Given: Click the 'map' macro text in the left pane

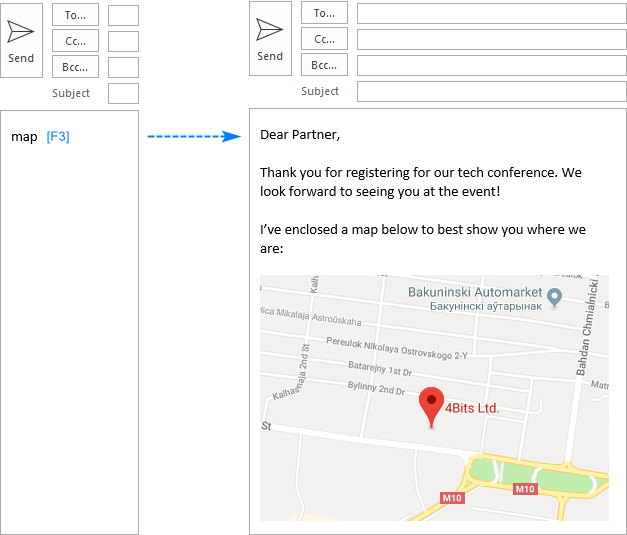Looking at the screenshot, I should tap(24, 137).
